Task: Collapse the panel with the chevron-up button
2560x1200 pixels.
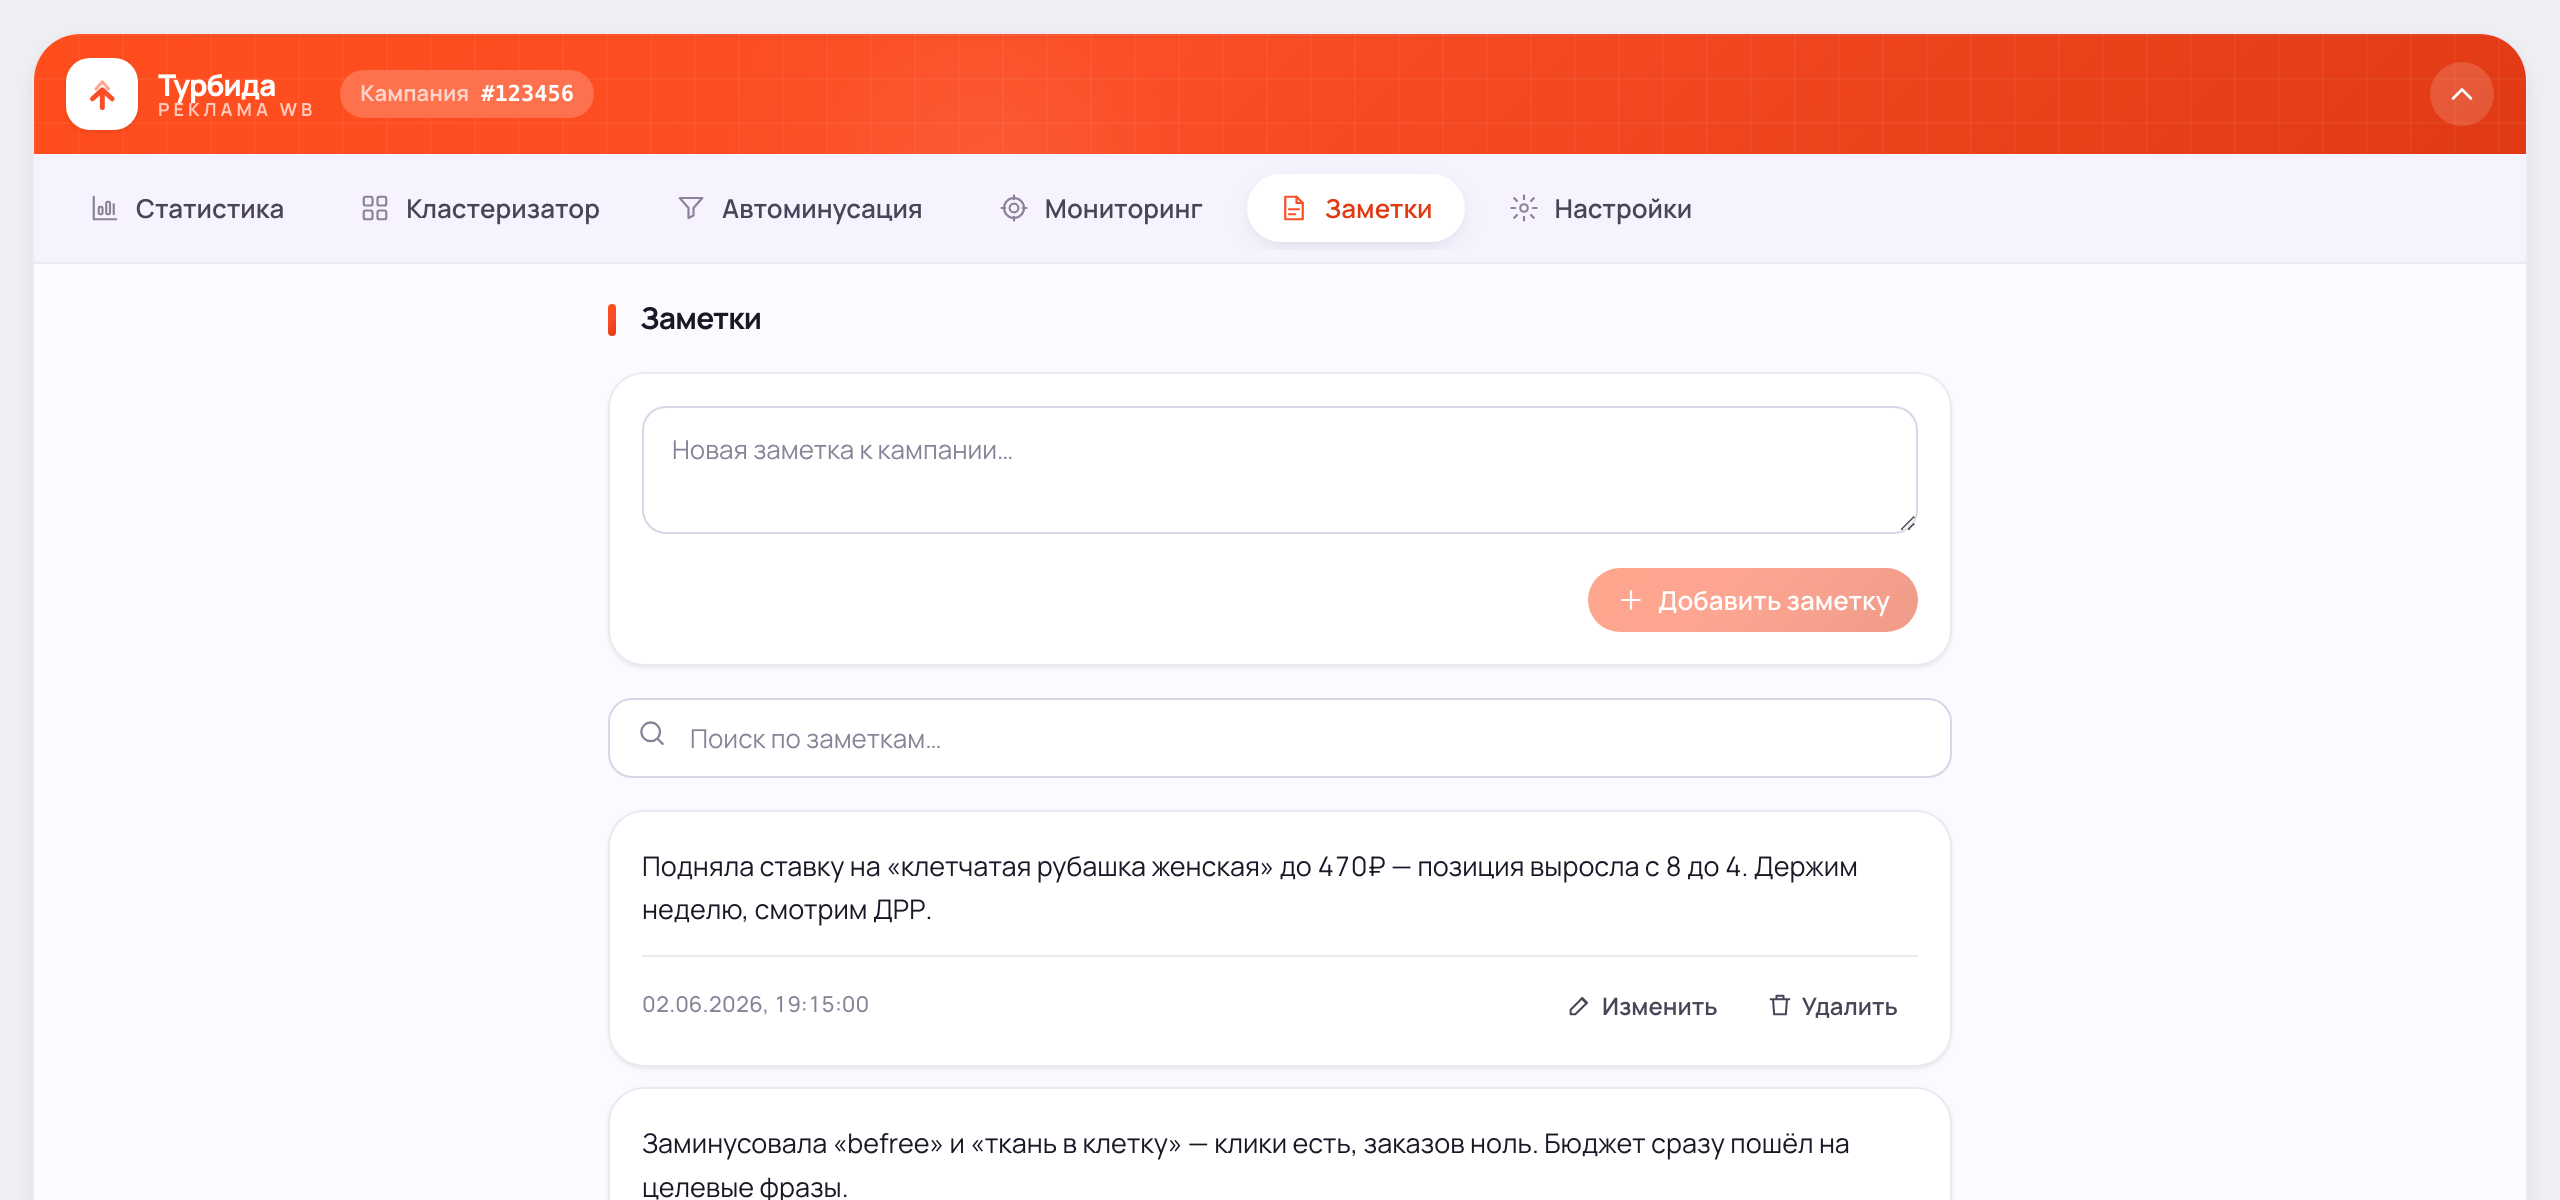Action: pyautogui.click(x=2461, y=94)
